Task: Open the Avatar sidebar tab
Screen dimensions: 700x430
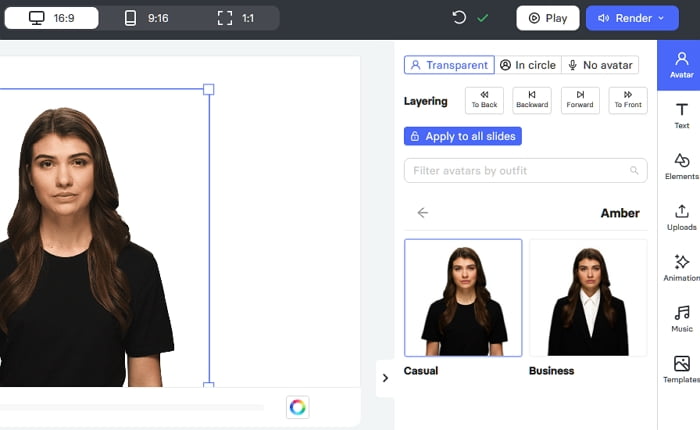Action: pos(681,65)
